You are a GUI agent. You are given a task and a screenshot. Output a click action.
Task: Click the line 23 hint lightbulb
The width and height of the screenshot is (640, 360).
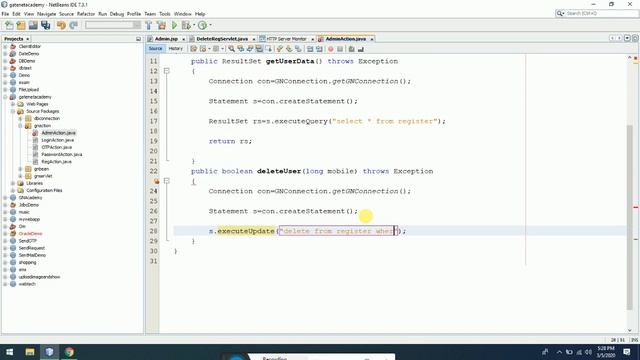[157, 181]
